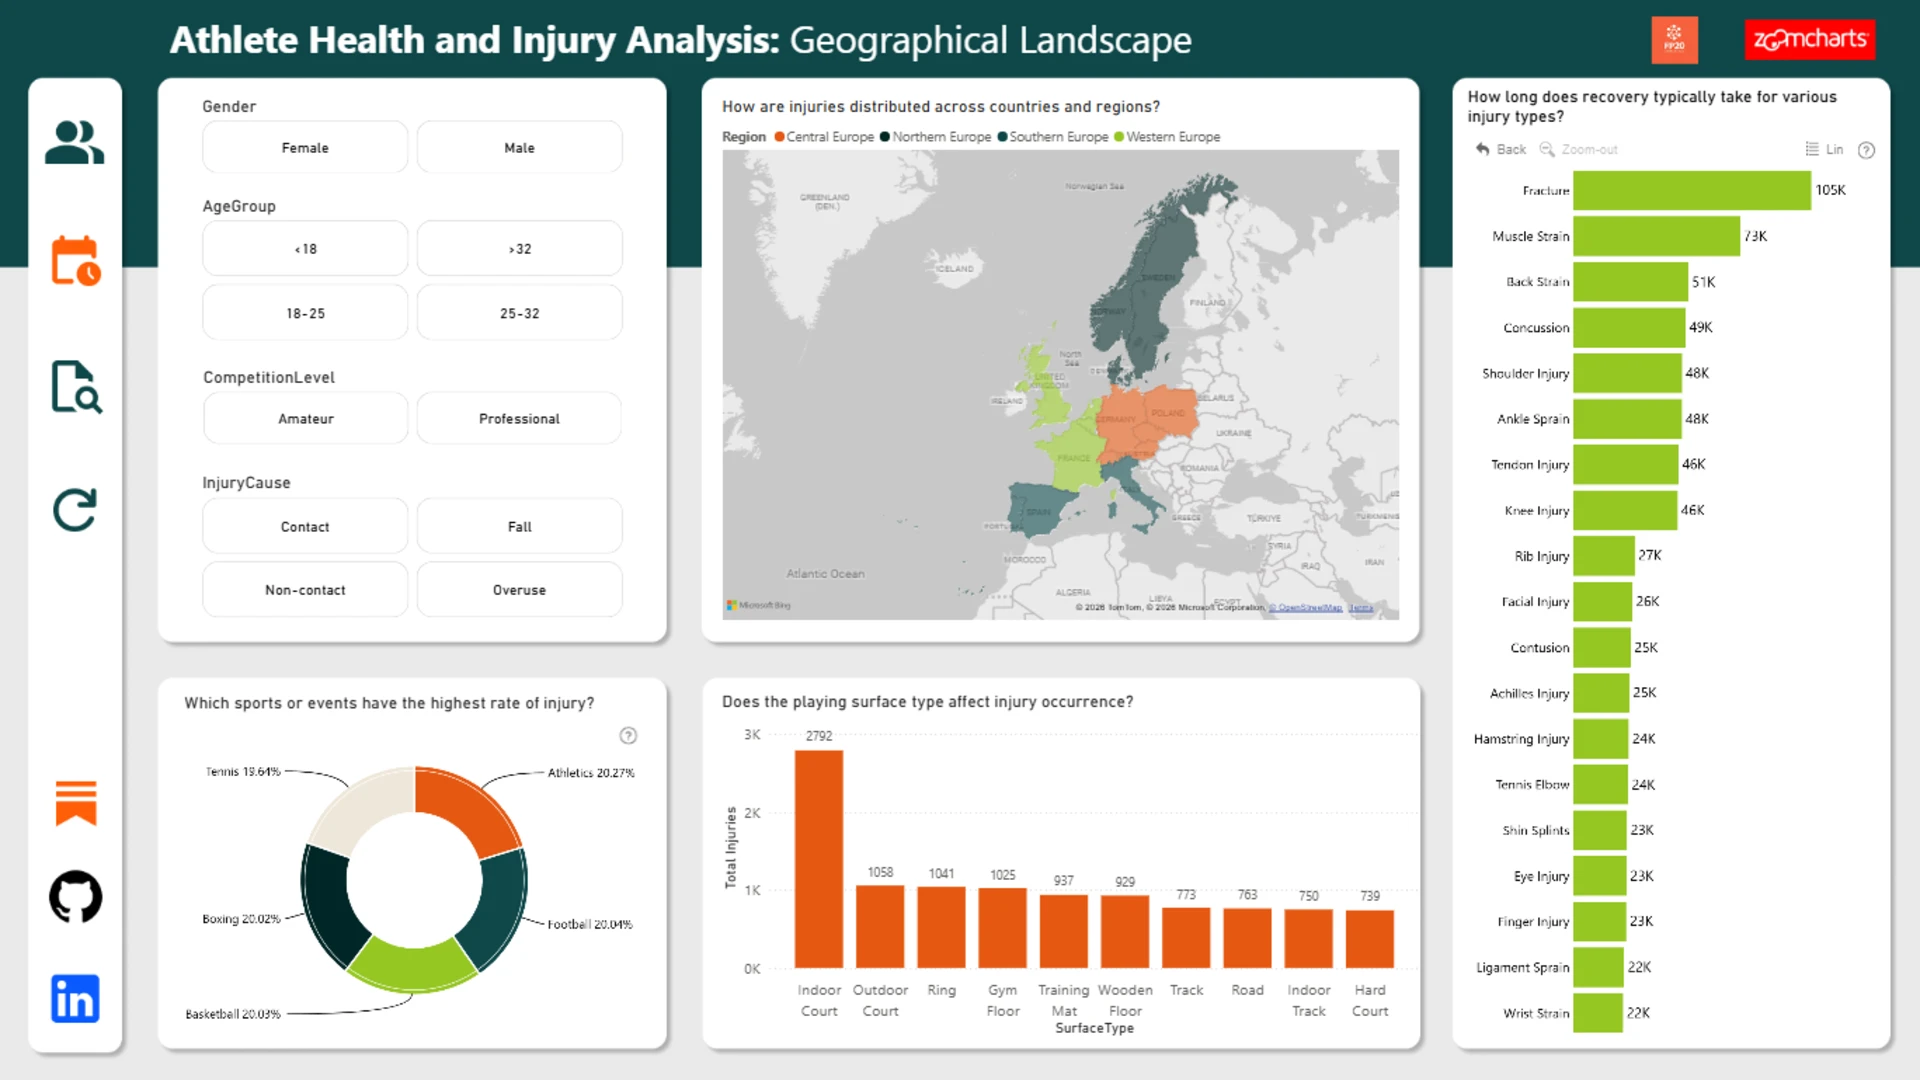The width and height of the screenshot is (1920, 1080).
Task: Click the orange FP20 challenge logo
Action: tap(1674, 40)
